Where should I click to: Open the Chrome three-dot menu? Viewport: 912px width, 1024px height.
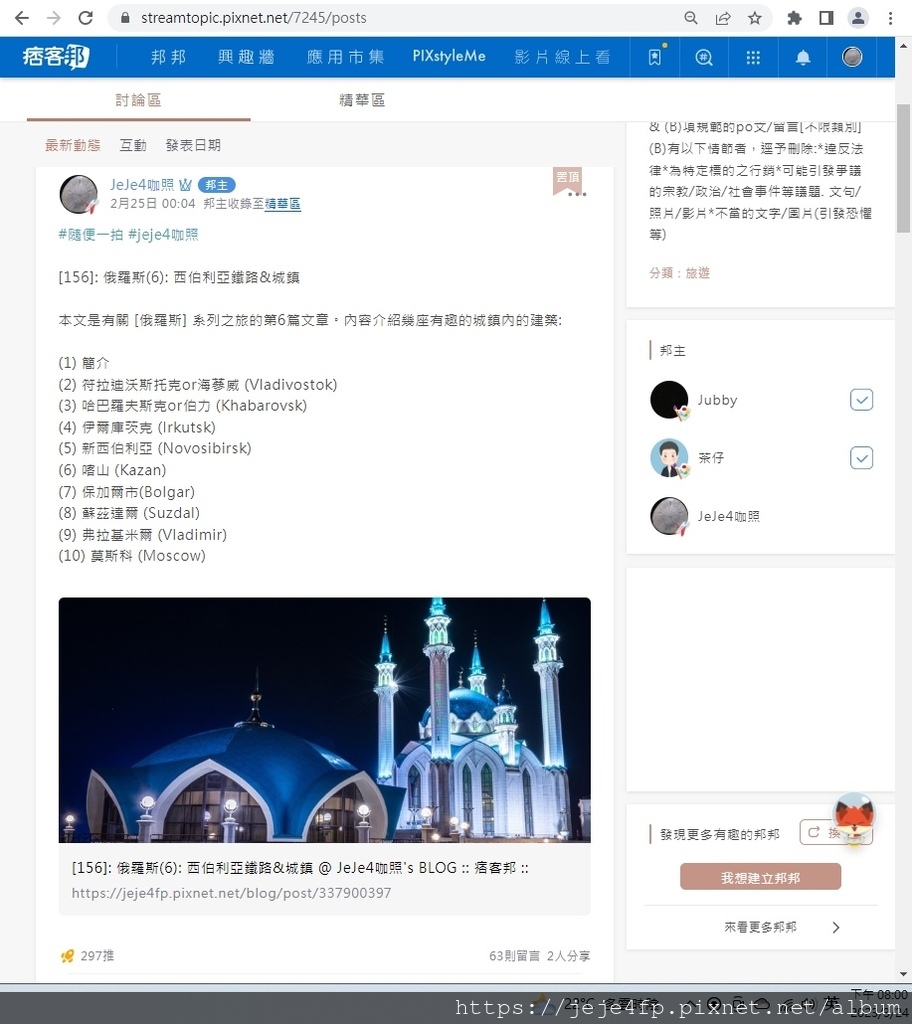890,18
